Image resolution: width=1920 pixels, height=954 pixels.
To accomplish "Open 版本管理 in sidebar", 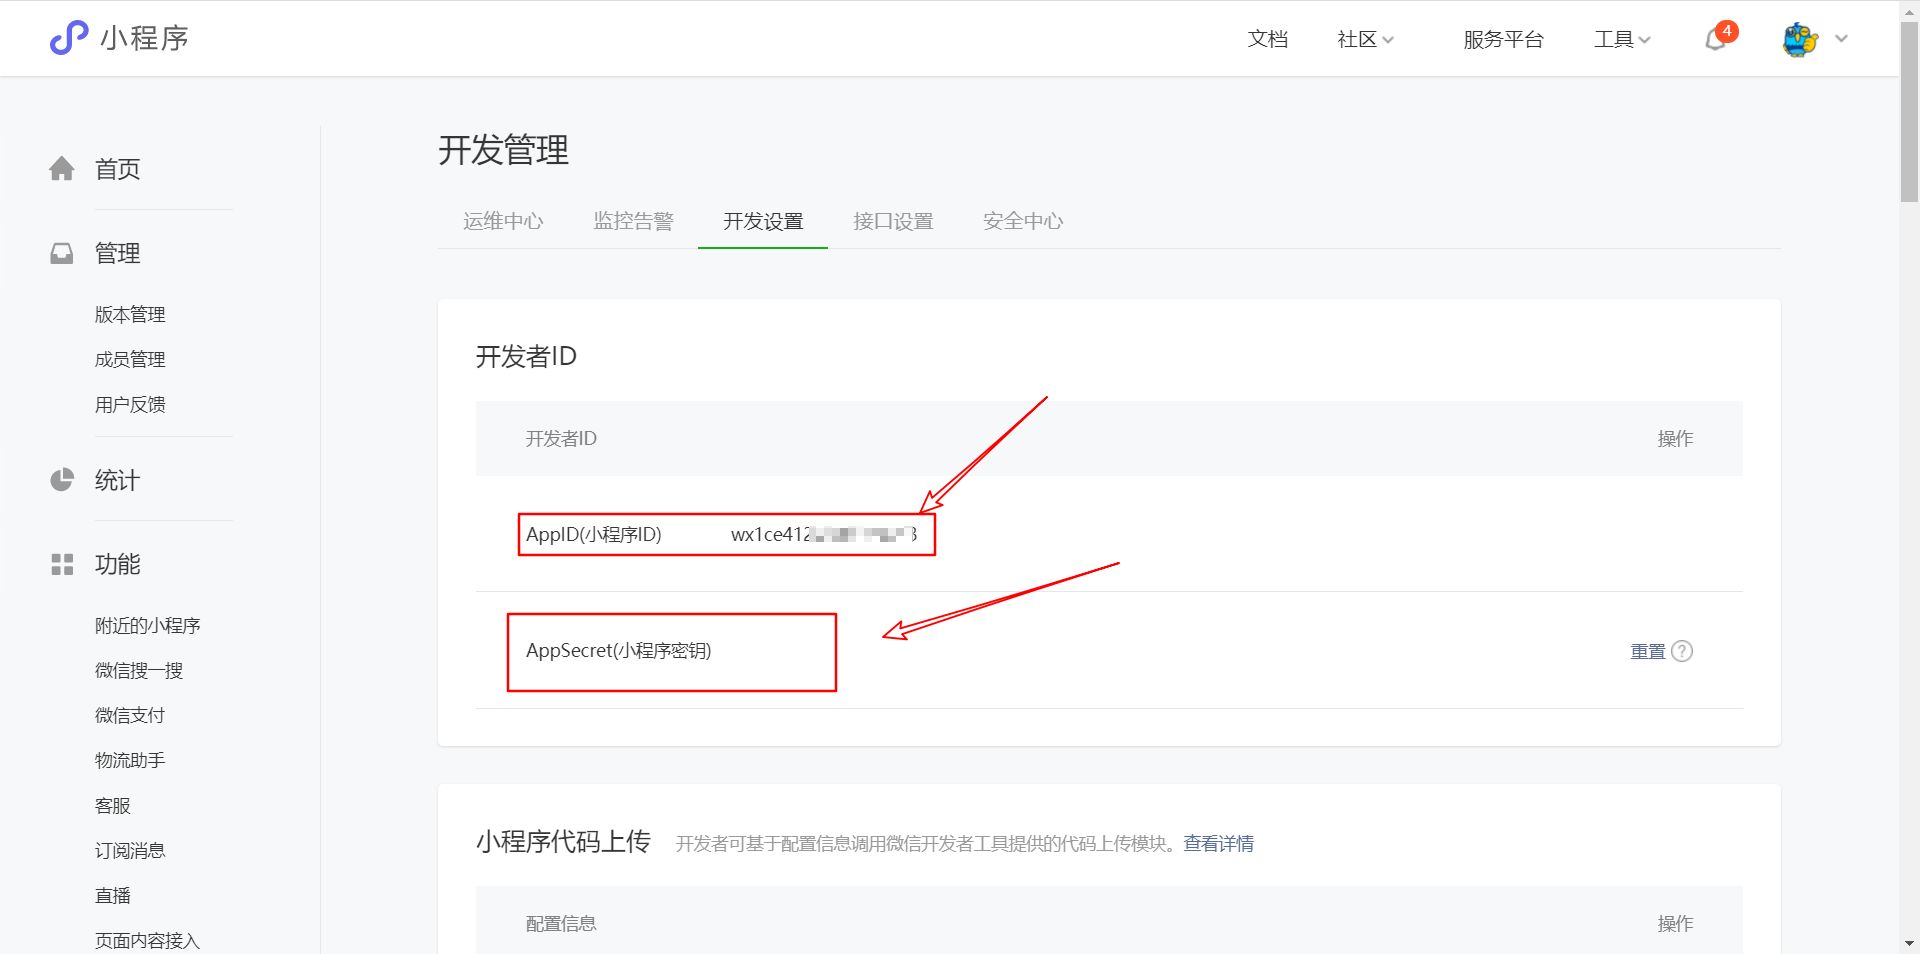I will 130,314.
